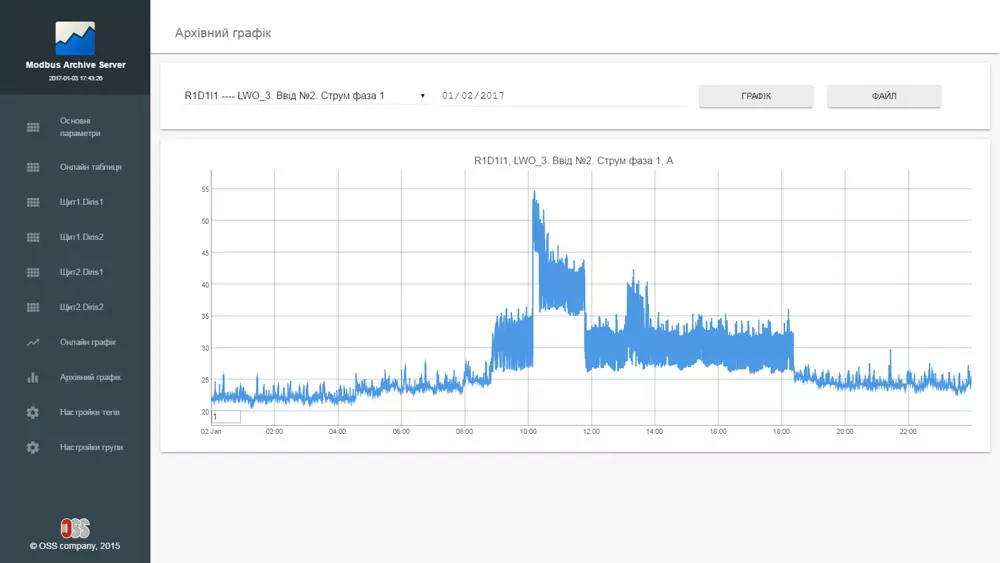Click the ГРАФІК button

pos(756,96)
